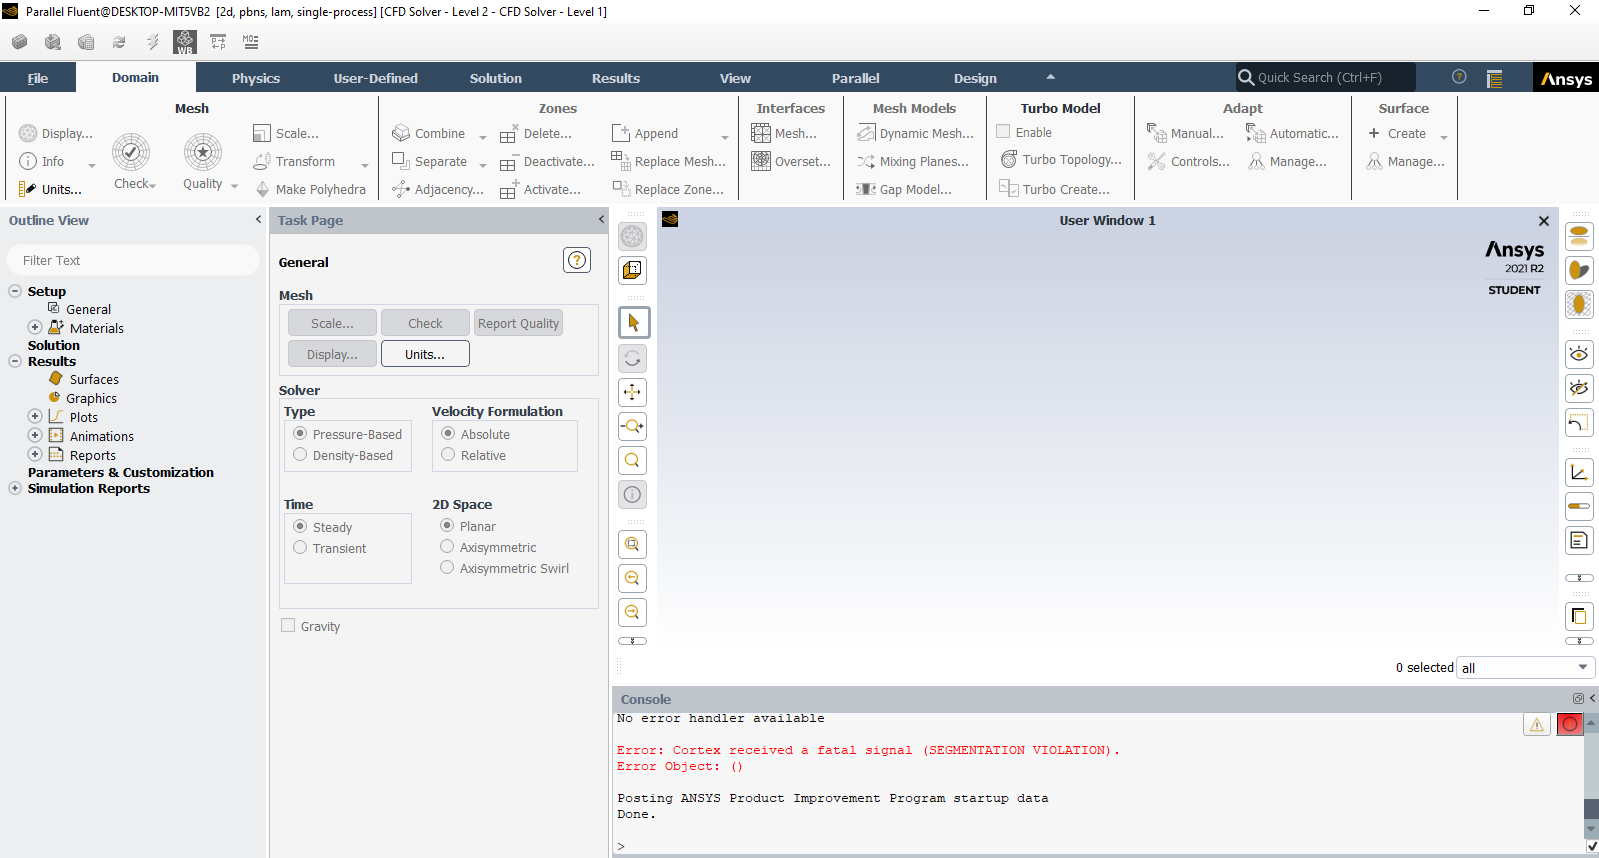Switch to the Physics ribbon tab
Viewport: 1599px width, 858px height.
pyautogui.click(x=256, y=78)
